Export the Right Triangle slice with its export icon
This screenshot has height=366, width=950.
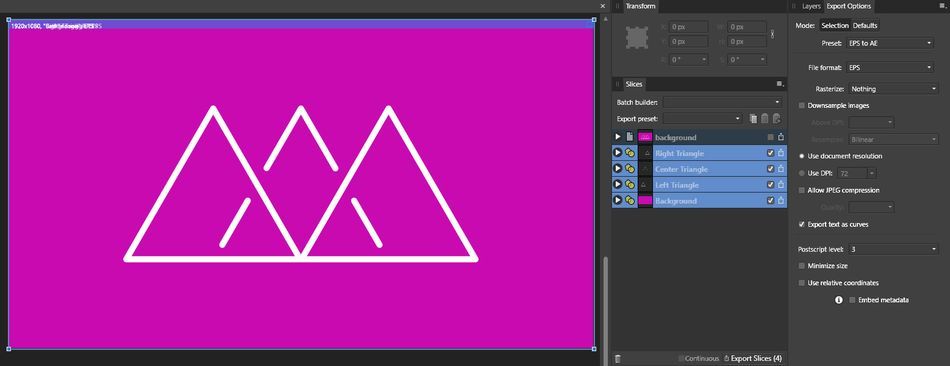point(781,153)
